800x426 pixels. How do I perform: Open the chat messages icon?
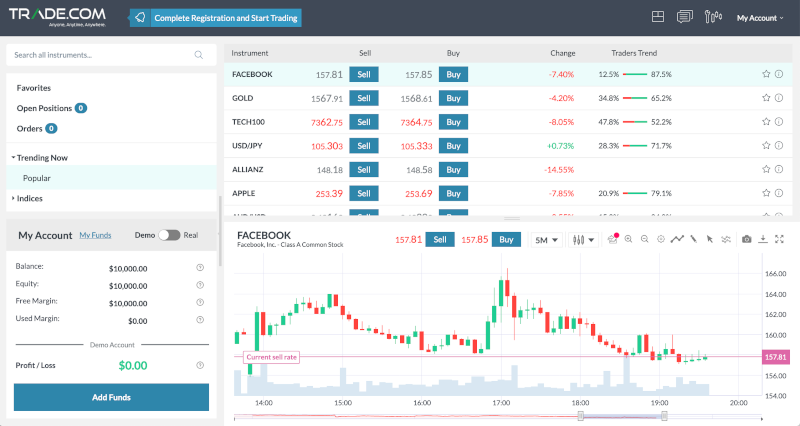click(x=685, y=17)
